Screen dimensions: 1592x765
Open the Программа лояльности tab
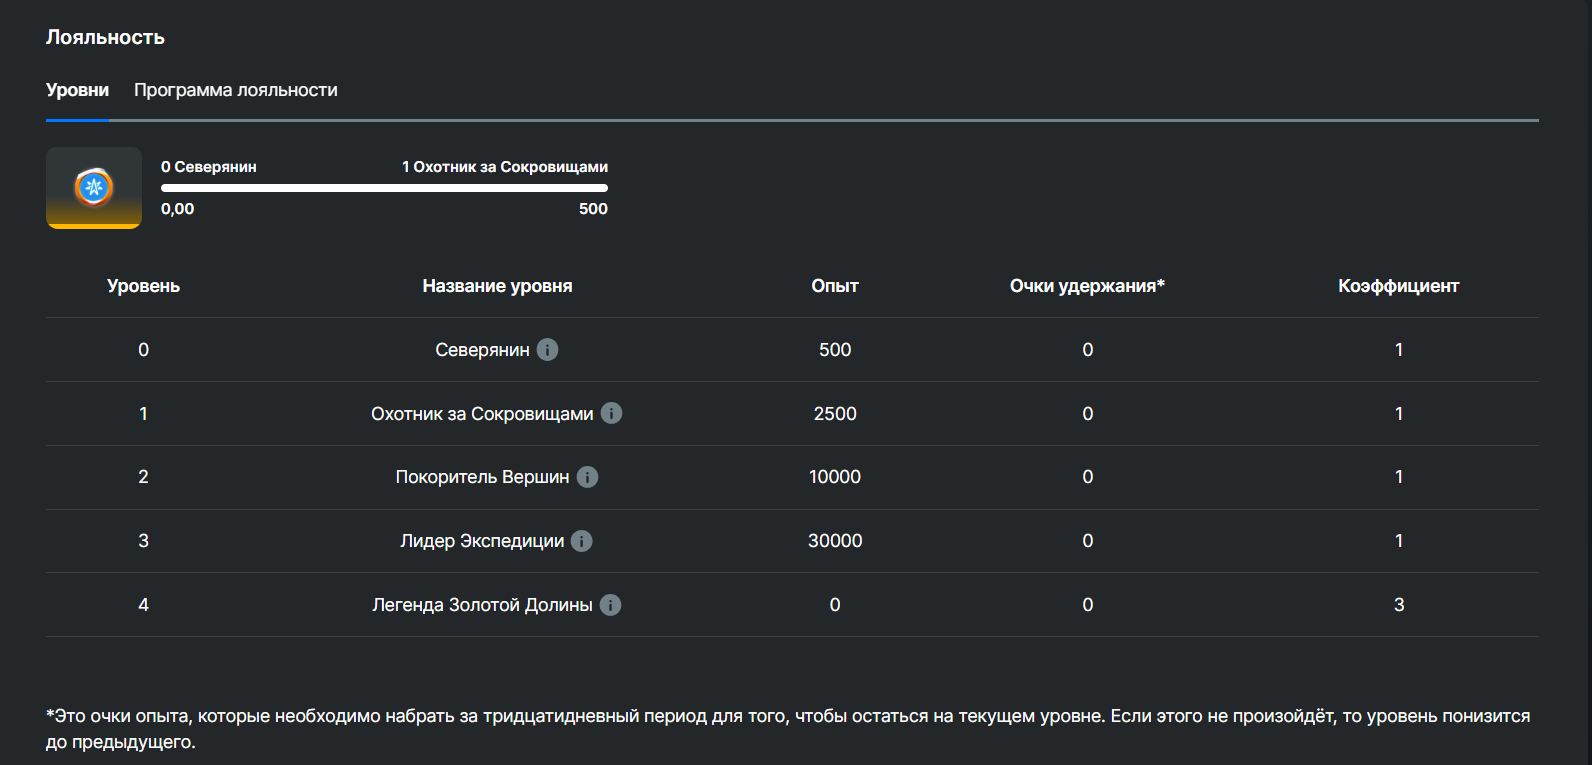pos(236,90)
